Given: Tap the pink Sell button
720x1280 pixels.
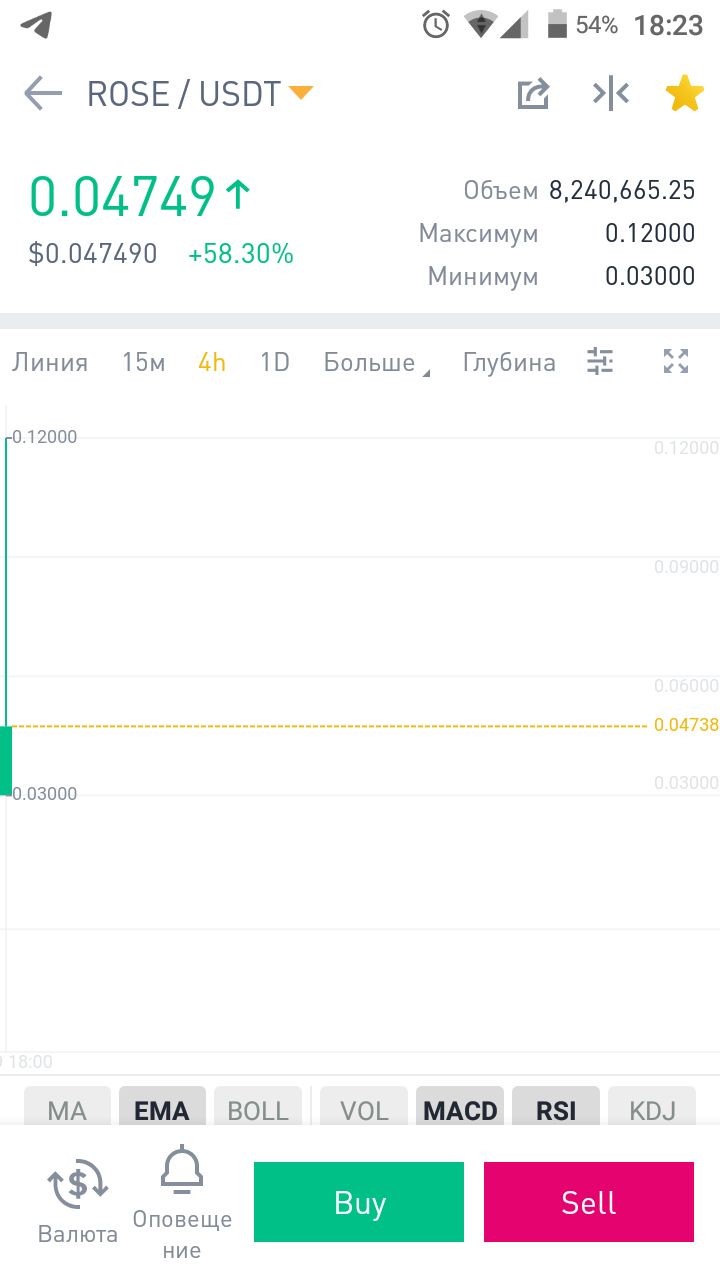Looking at the screenshot, I should [589, 1202].
